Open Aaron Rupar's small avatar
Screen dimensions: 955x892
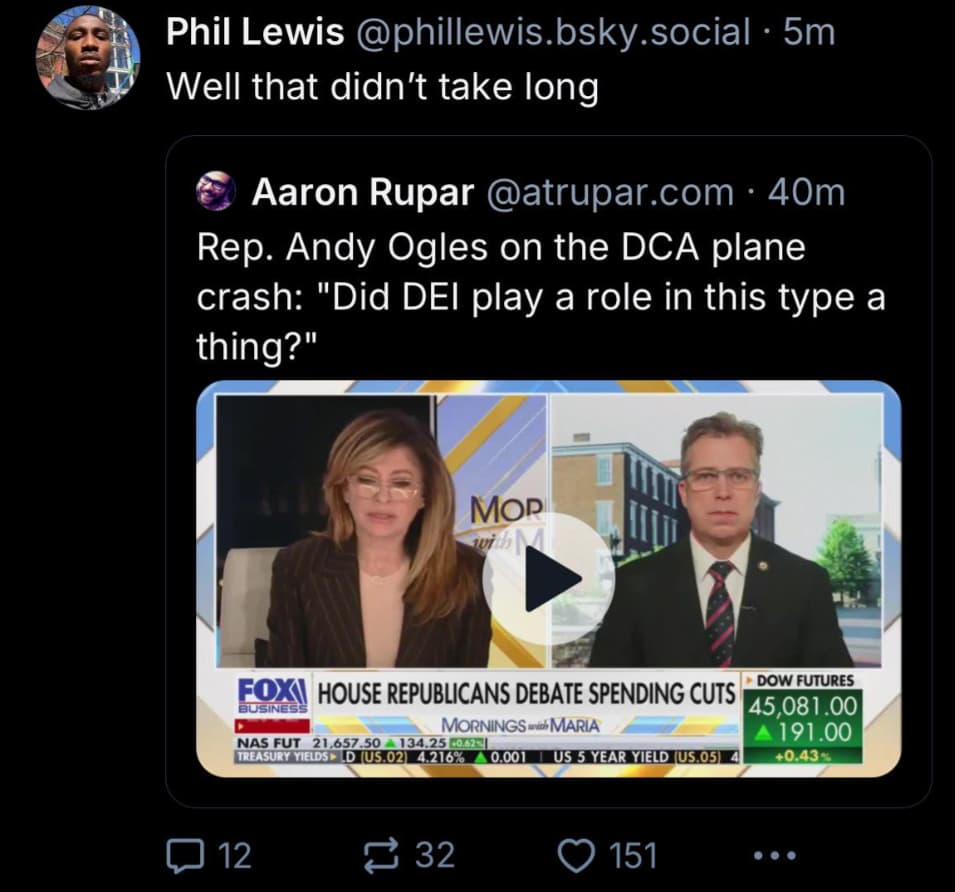(216, 192)
